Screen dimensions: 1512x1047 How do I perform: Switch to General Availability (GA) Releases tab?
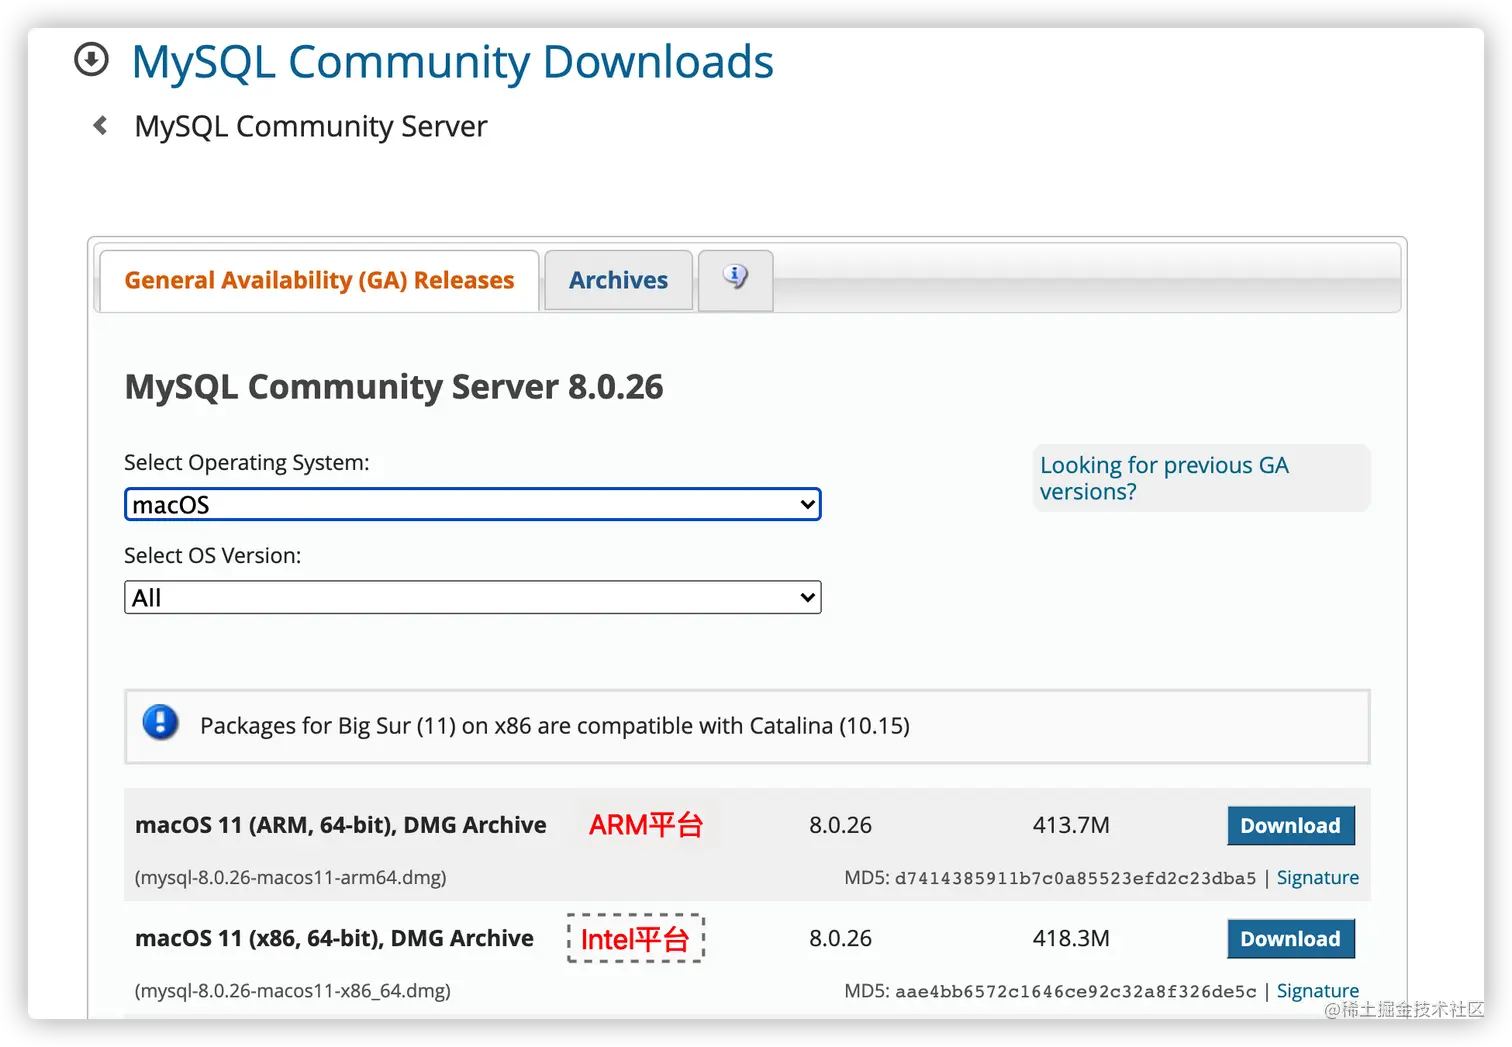tap(319, 281)
